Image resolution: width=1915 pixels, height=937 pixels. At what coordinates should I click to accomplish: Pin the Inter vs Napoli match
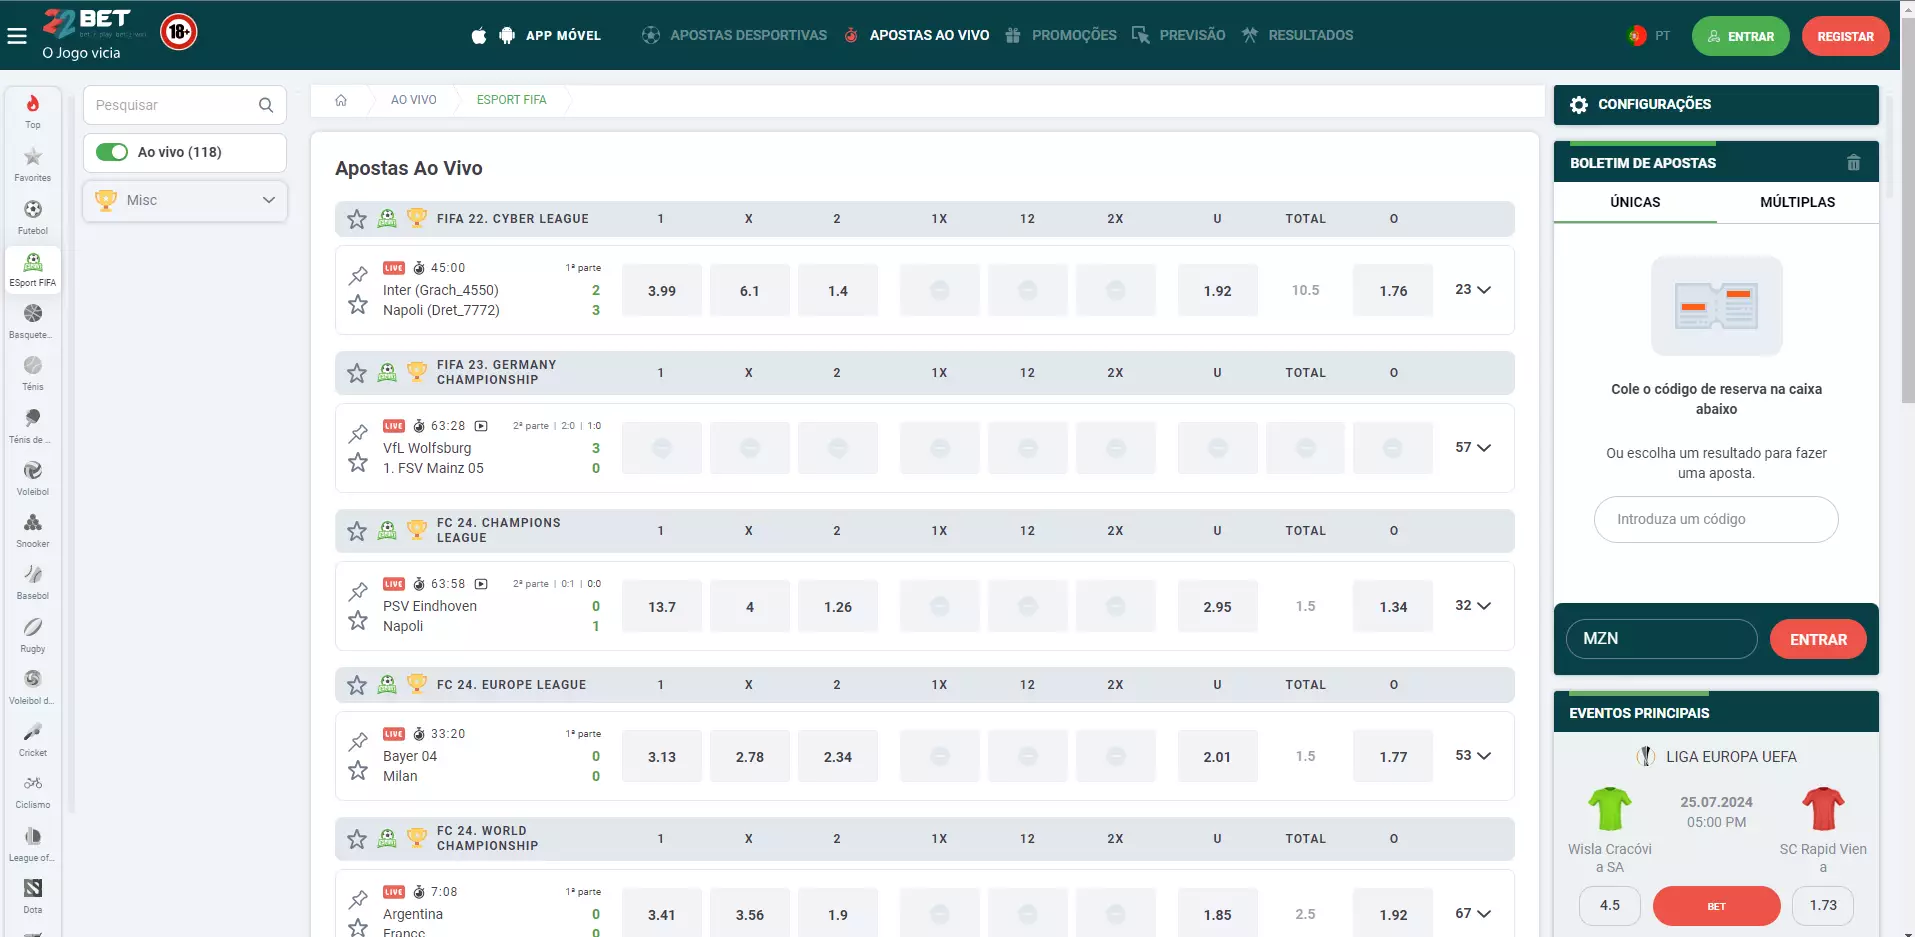(x=358, y=275)
